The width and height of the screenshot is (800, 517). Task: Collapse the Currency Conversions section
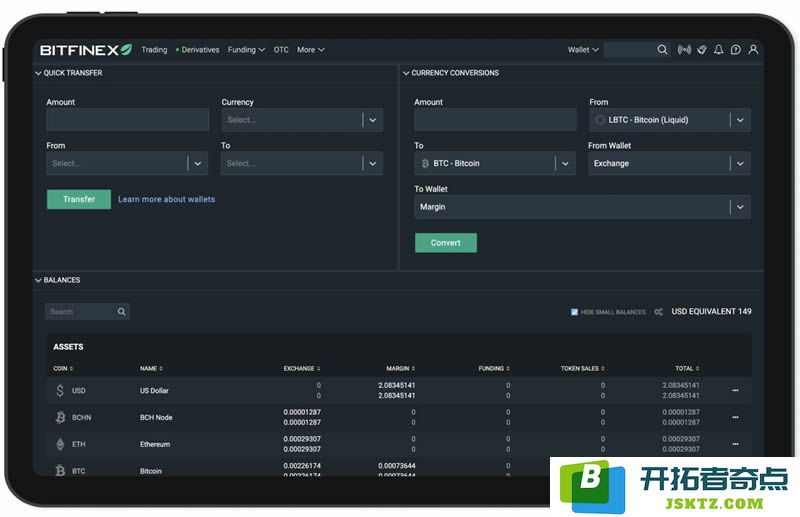click(406, 73)
